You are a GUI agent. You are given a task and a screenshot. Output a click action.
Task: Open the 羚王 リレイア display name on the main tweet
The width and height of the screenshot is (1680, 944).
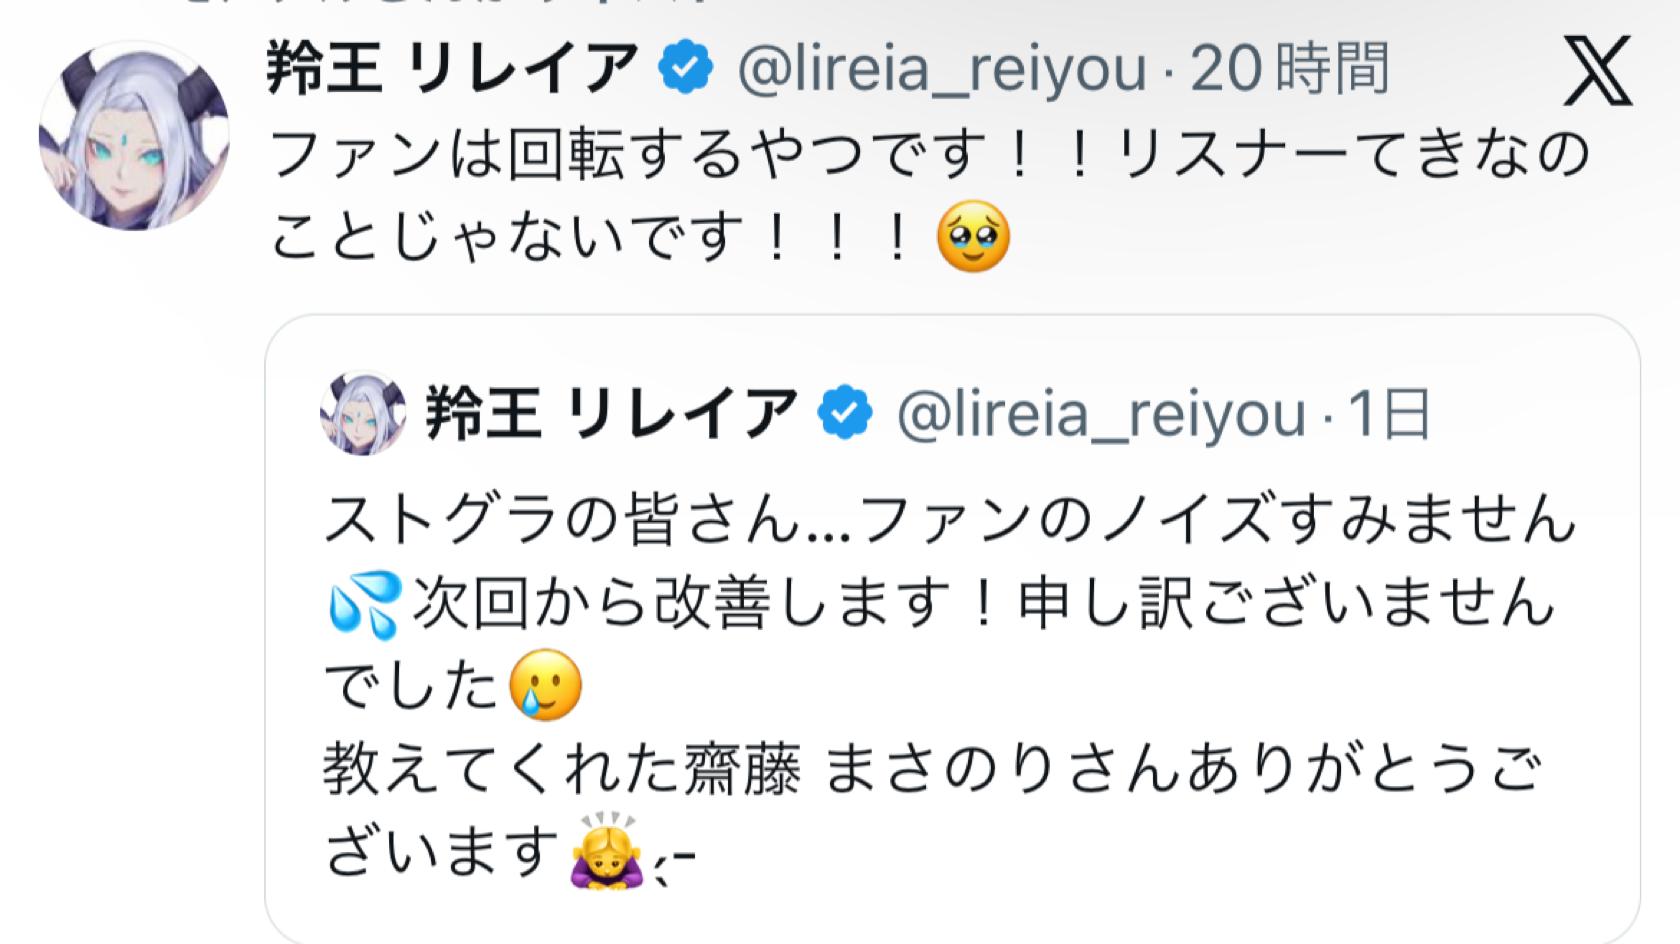[x=452, y=69]
